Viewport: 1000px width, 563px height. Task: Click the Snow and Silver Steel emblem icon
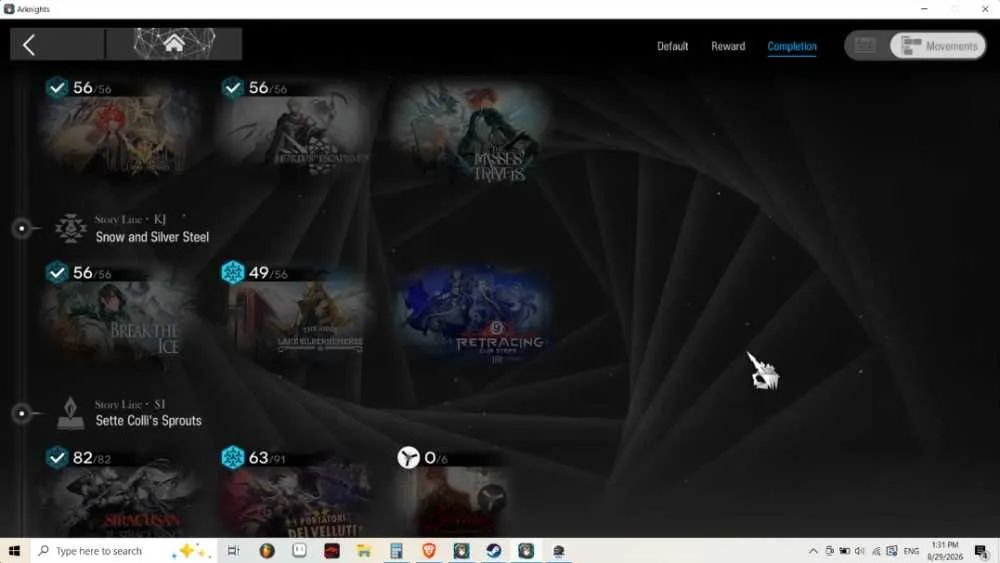pos(71,228)
